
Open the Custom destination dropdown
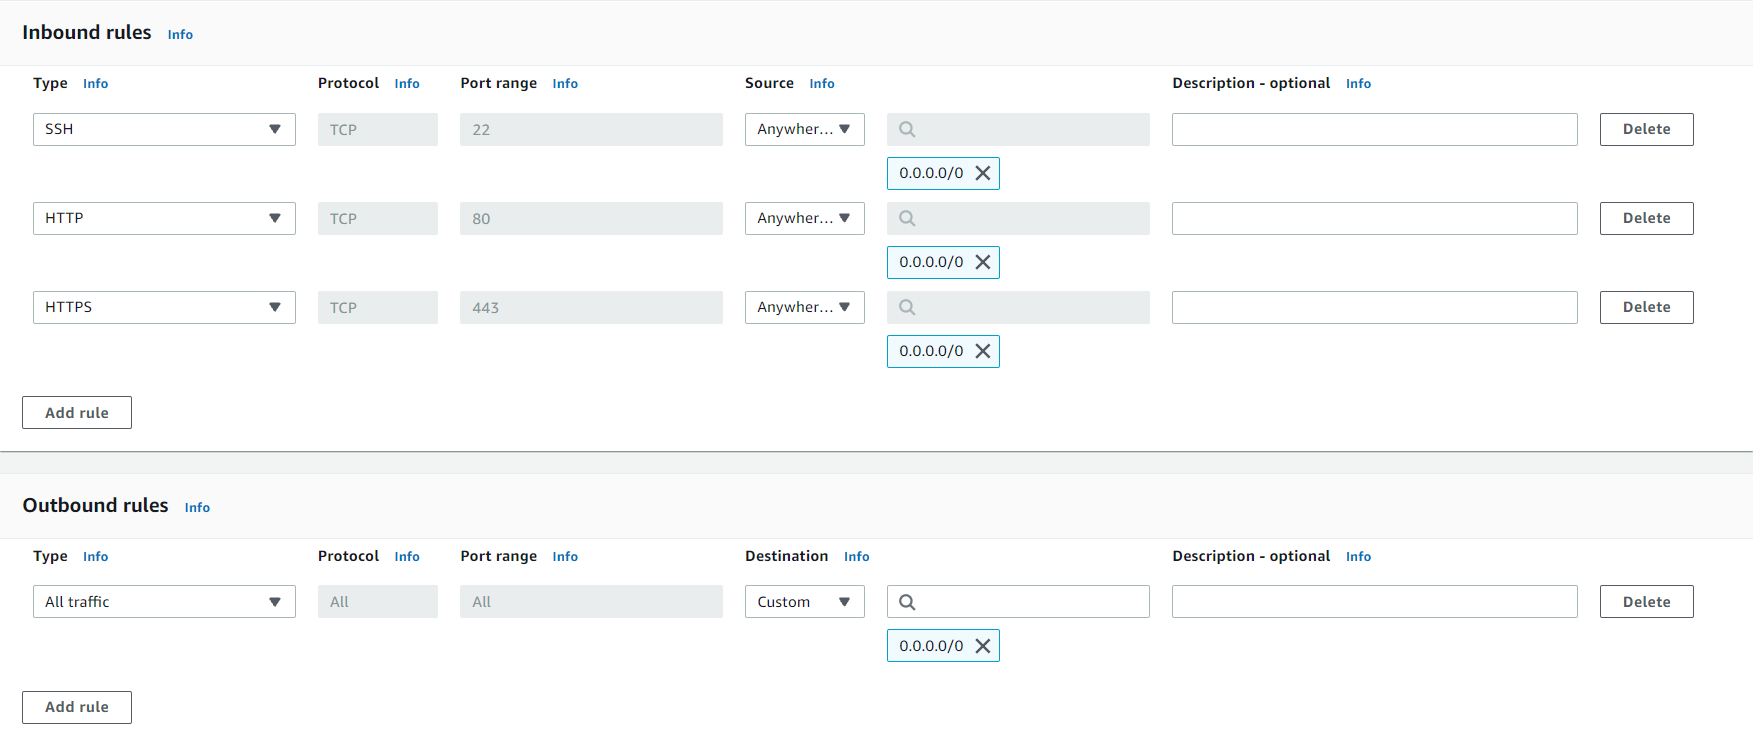click(805, 602)
